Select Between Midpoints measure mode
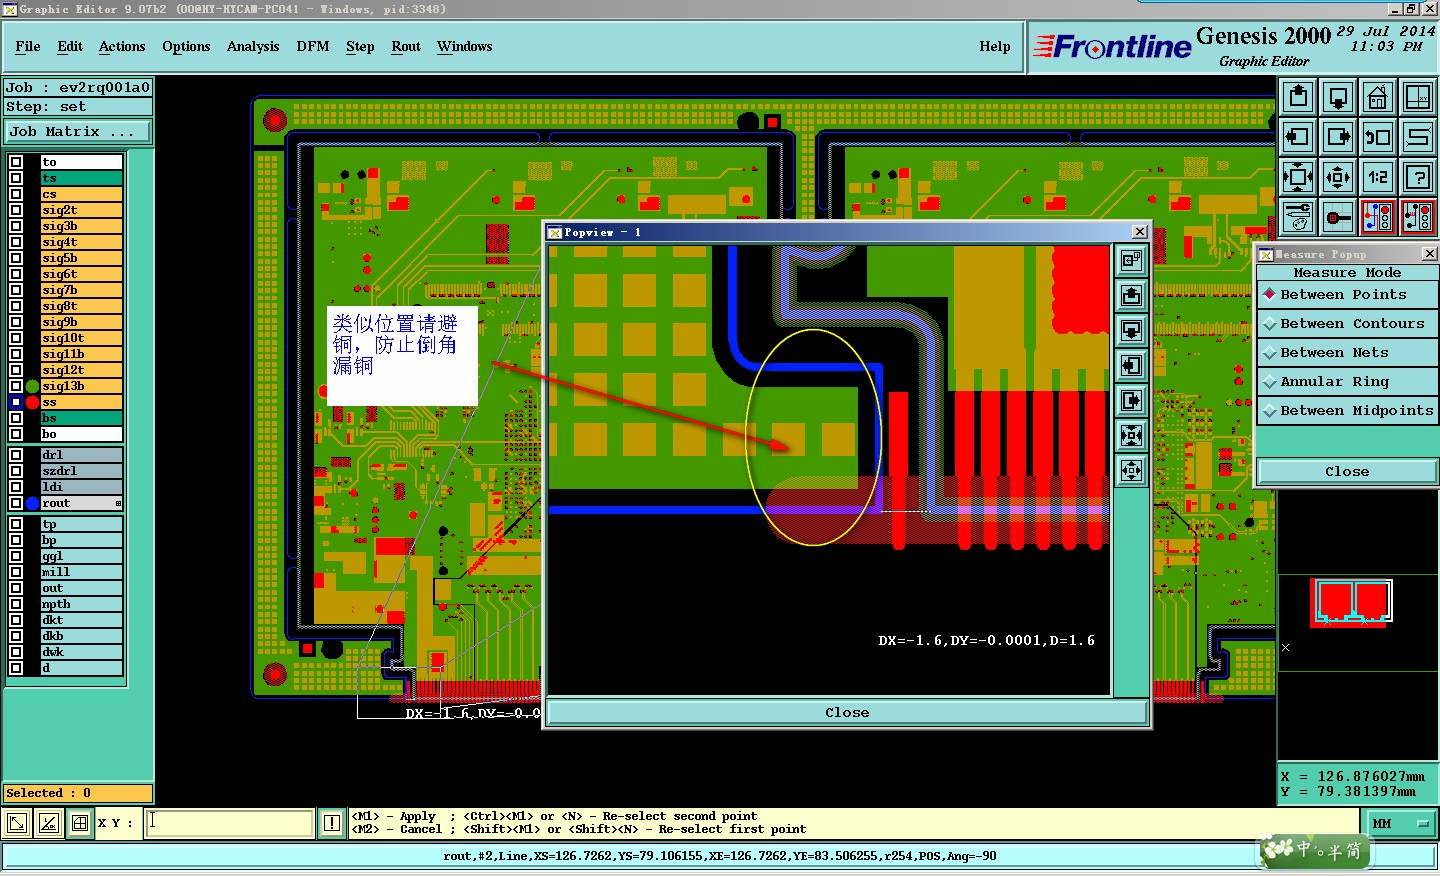 (1347, 411)
